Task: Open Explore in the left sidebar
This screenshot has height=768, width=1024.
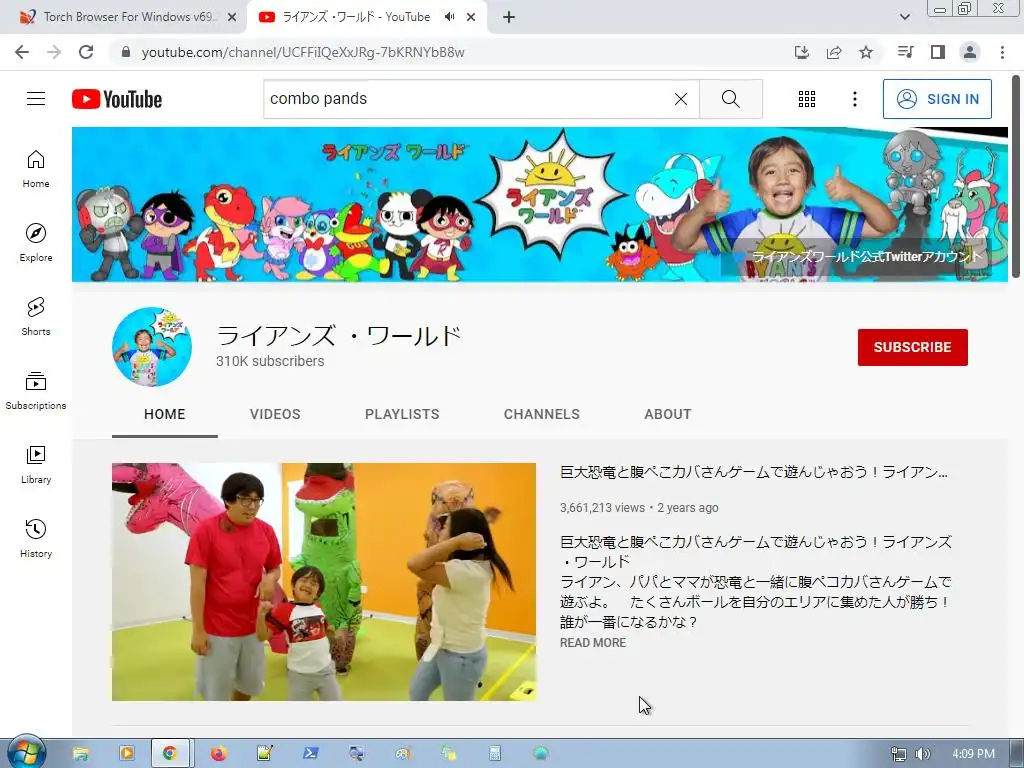Action: [36, 243]
